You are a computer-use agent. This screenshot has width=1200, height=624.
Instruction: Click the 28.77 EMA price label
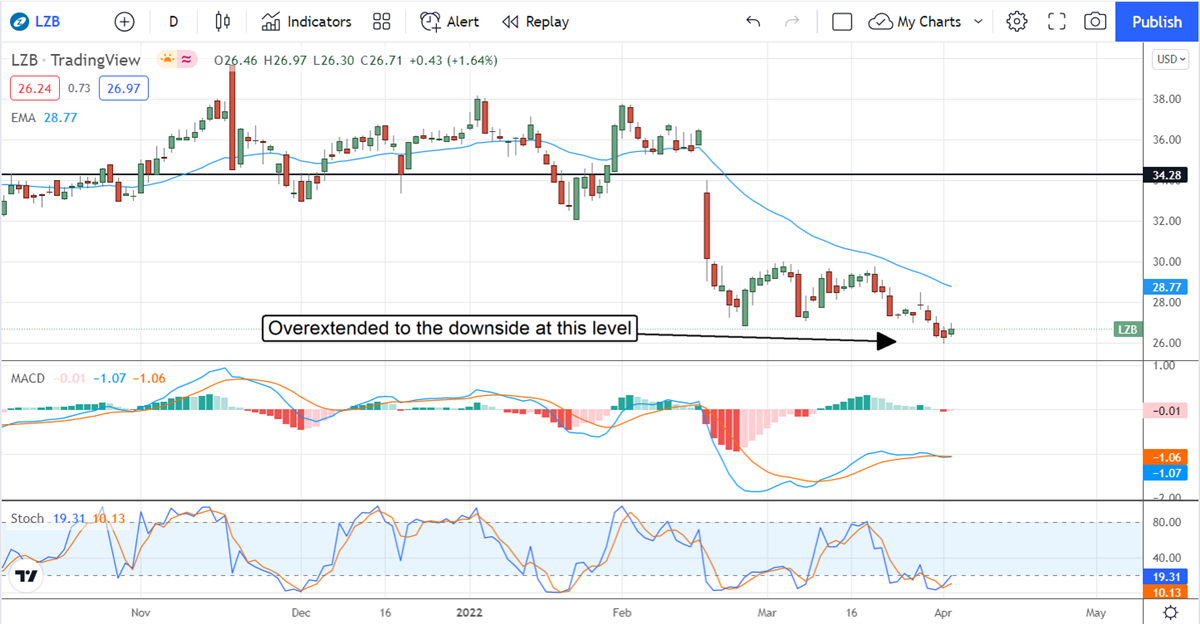pyautogui.click(x=1167, y=286)
